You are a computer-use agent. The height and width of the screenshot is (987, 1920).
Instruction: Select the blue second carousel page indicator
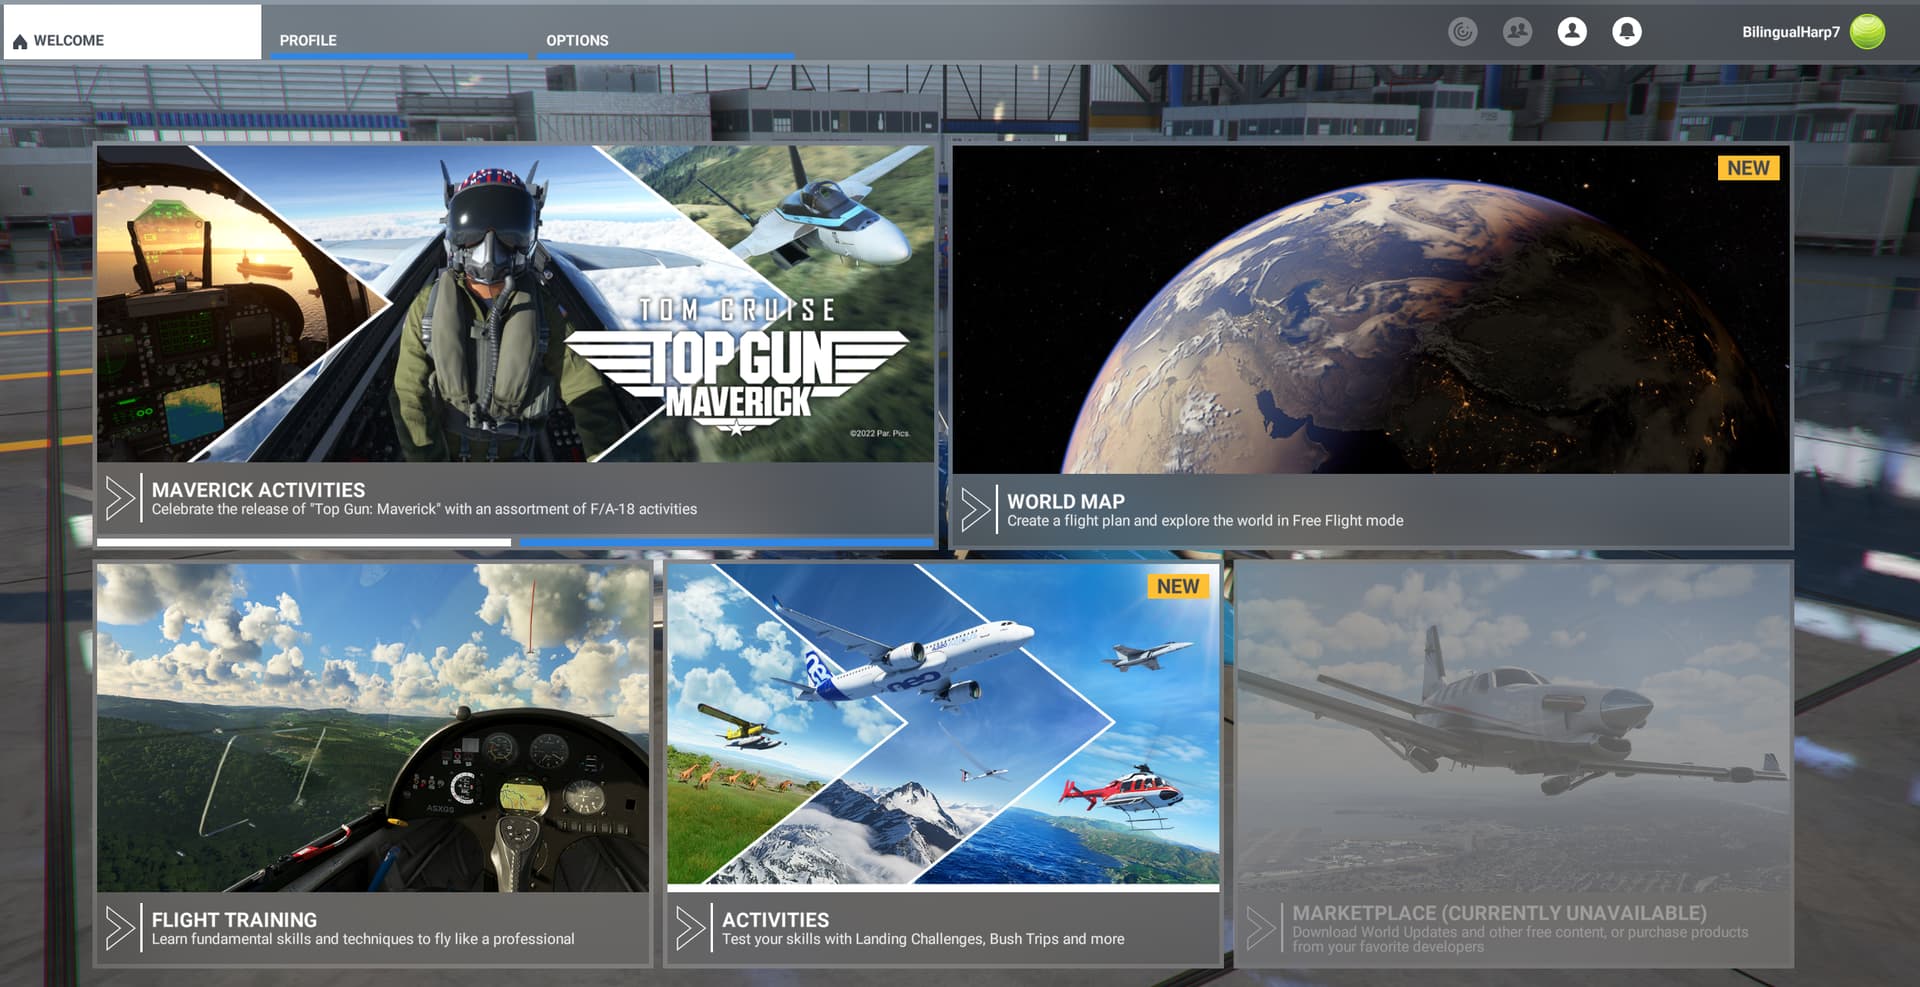[725, 542]
